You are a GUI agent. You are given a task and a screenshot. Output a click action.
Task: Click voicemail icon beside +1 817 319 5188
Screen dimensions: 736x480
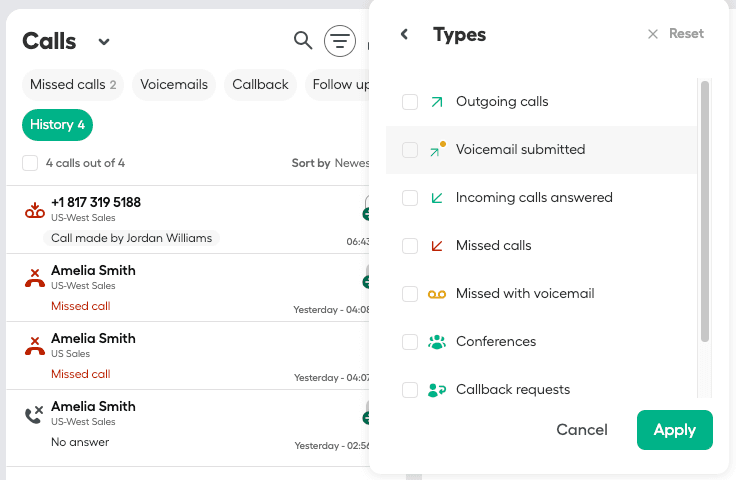point(34,210)
